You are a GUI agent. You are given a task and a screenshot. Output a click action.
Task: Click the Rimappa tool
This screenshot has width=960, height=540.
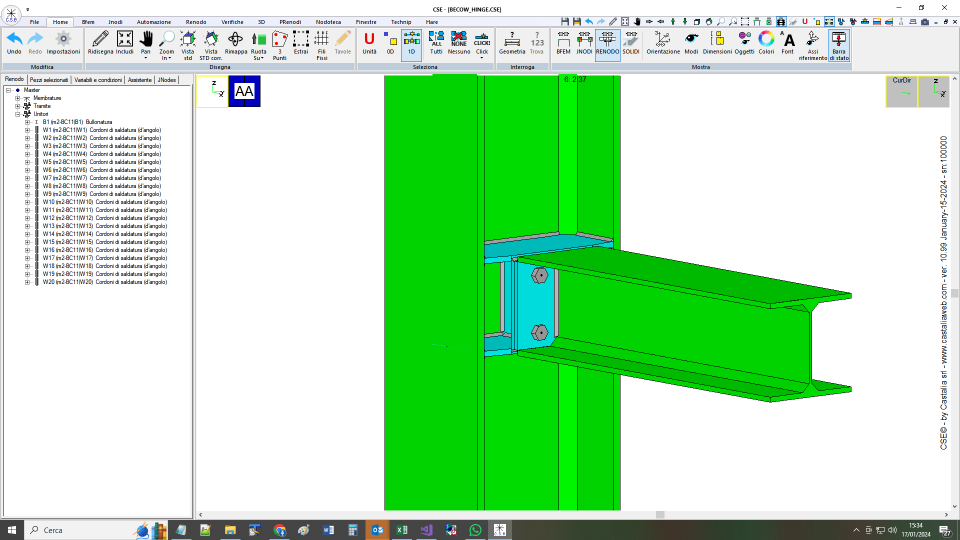click(236, 43)
